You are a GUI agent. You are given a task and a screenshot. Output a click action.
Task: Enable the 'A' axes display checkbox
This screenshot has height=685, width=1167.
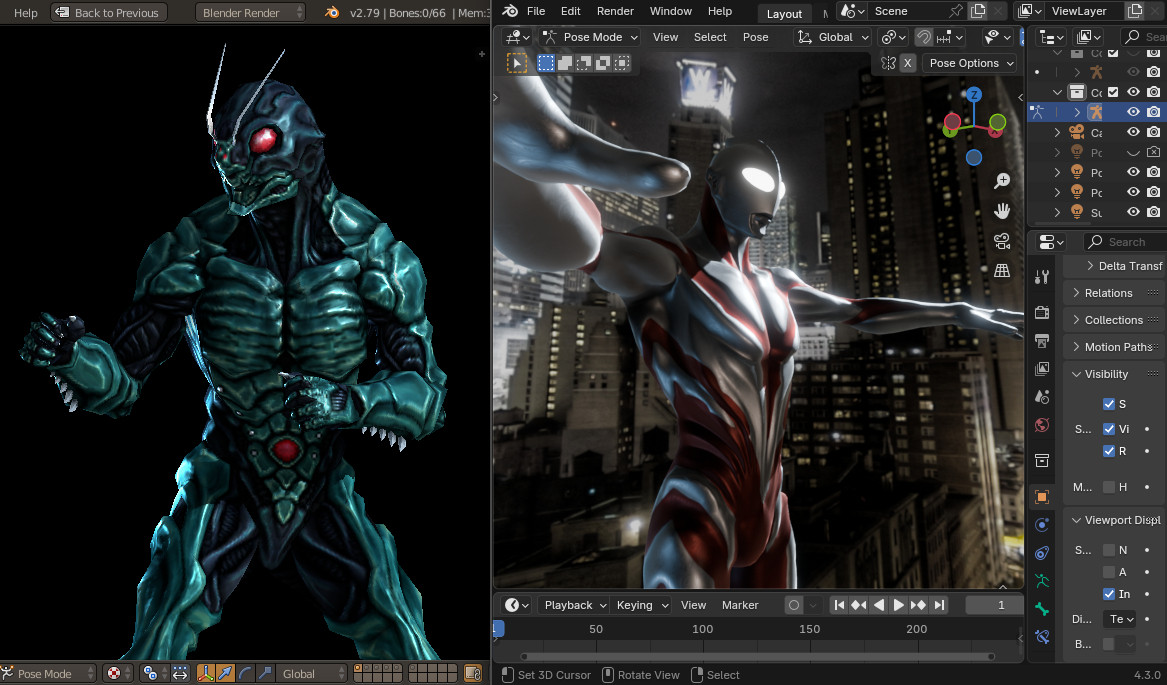pyautogui.click(x=1109, y=572)
